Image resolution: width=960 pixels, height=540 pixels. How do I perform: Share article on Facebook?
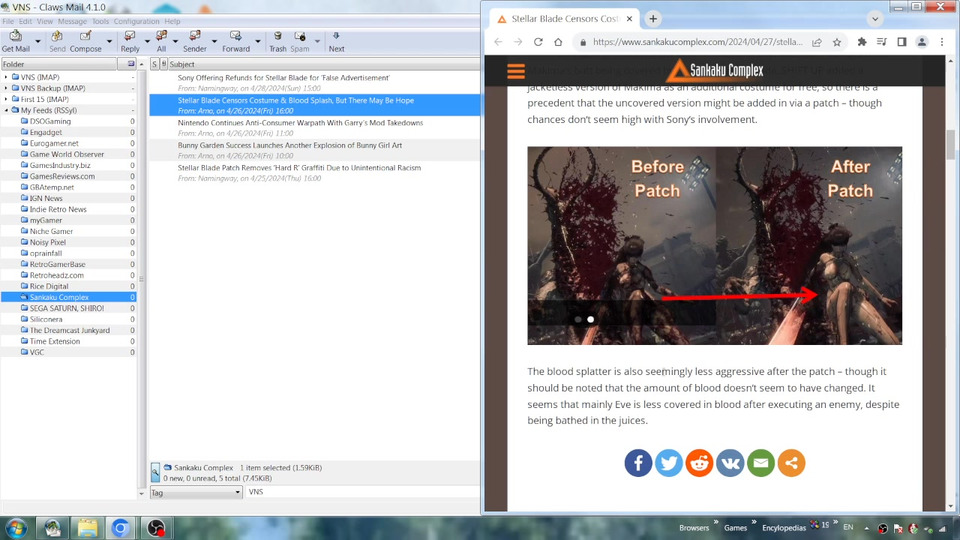click(638, 462)
